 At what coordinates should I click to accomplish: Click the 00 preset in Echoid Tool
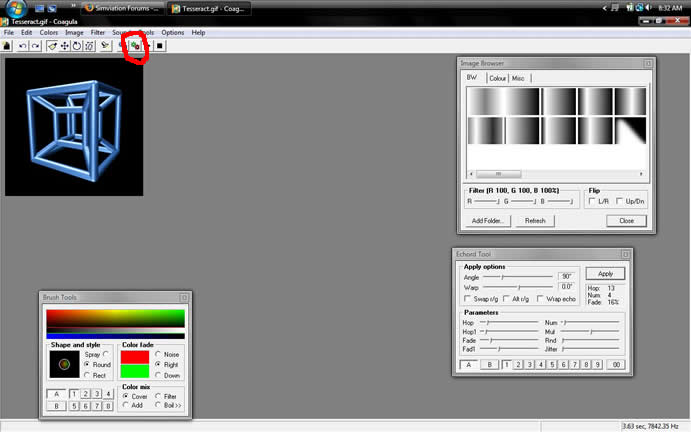point(616,365)
